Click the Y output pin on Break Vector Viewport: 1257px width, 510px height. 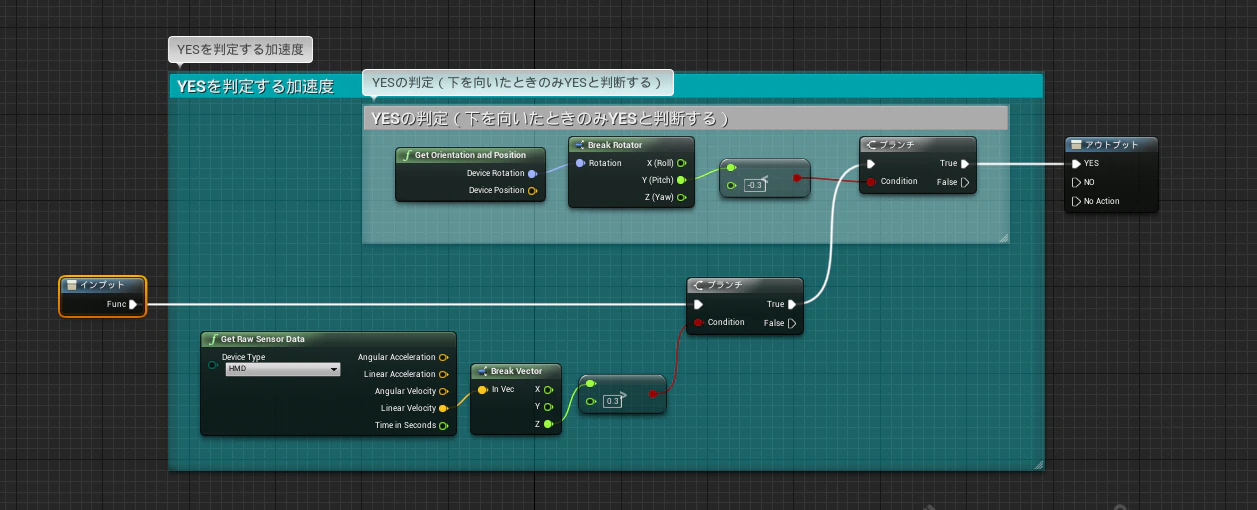[x=548, y=406]
